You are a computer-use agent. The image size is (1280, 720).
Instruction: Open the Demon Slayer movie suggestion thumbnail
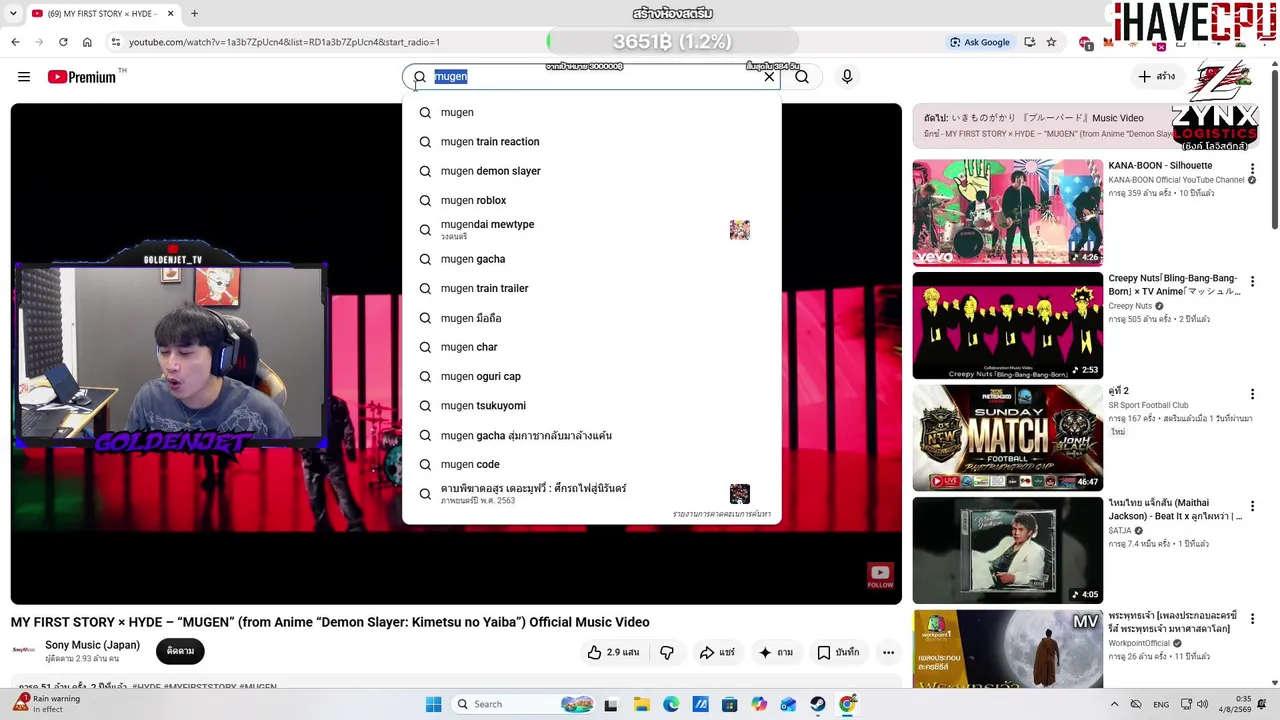tap(739, 494)
